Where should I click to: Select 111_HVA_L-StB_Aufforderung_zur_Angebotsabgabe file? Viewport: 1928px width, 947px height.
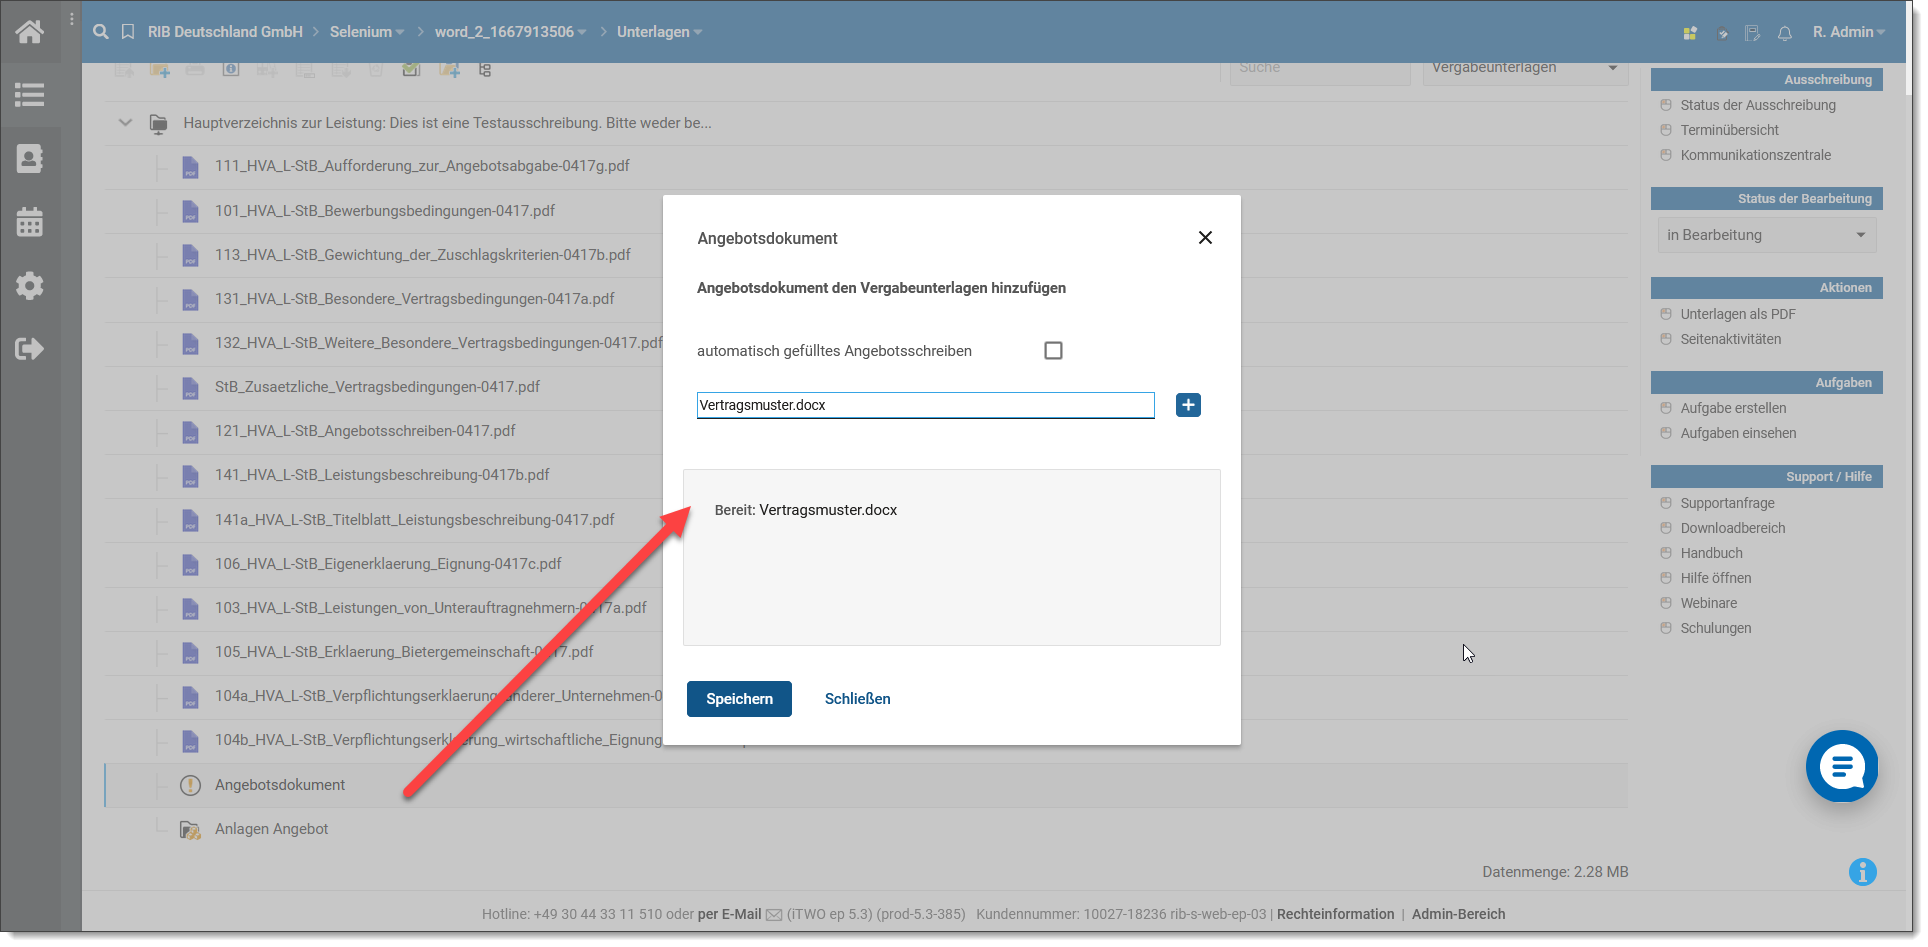[x=422, y=166]
